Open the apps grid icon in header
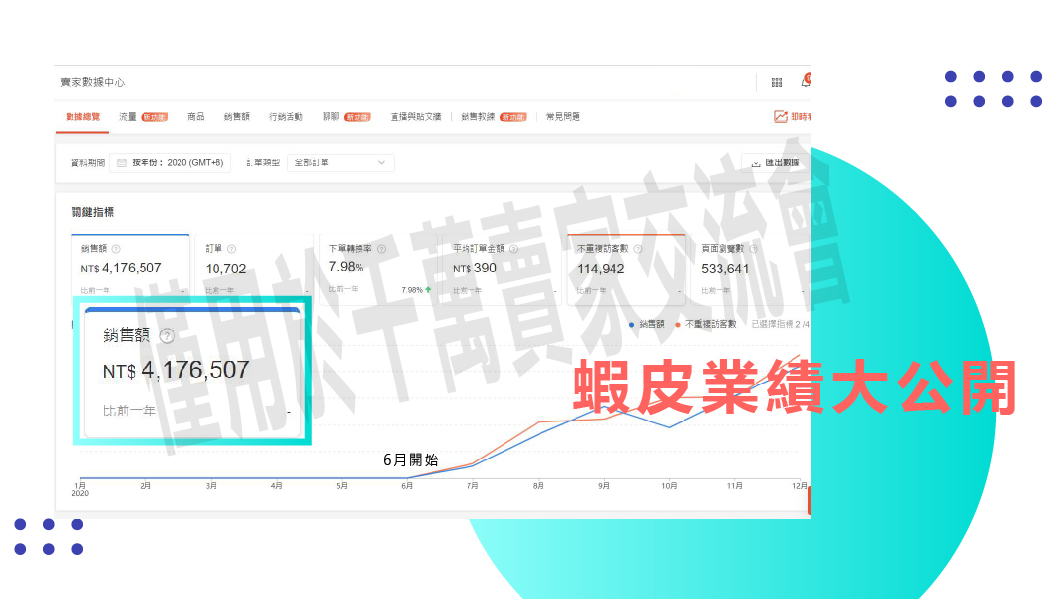The image size is (1053, 599). [777, 82]
